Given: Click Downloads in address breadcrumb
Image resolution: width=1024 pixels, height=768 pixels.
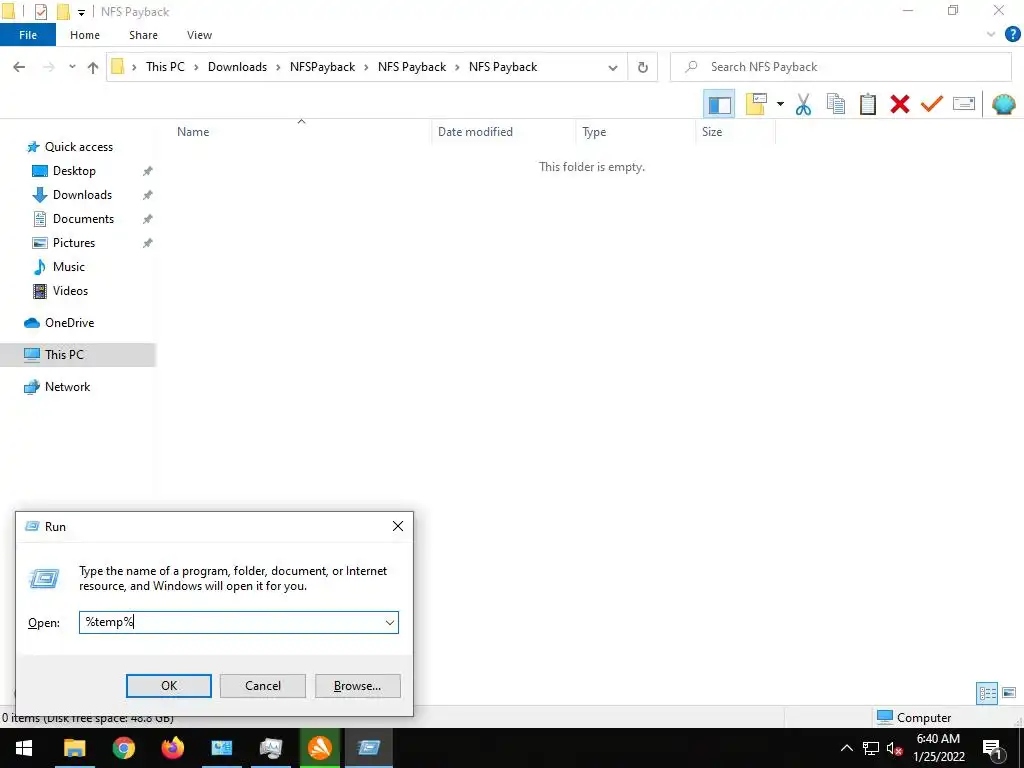Looking at the screenshot, I should coord(237,67).
